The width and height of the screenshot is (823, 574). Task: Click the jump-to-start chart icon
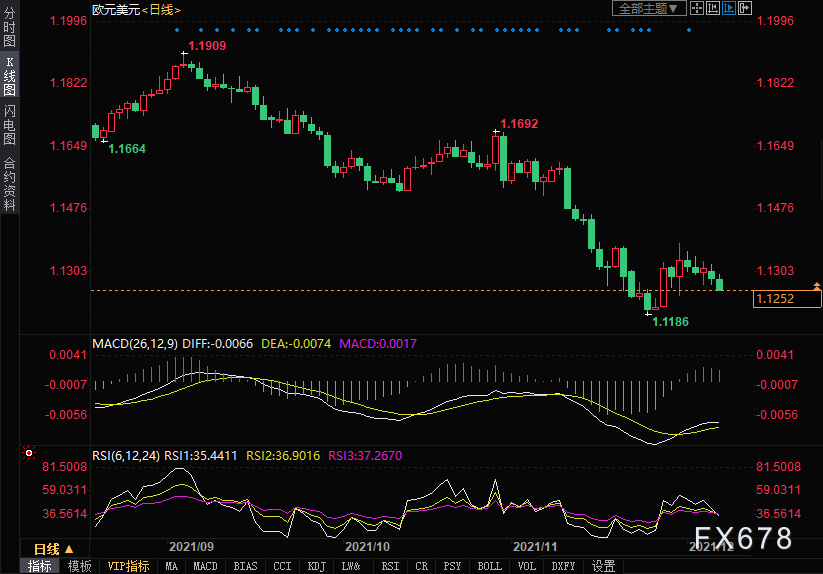pos(713,8)
